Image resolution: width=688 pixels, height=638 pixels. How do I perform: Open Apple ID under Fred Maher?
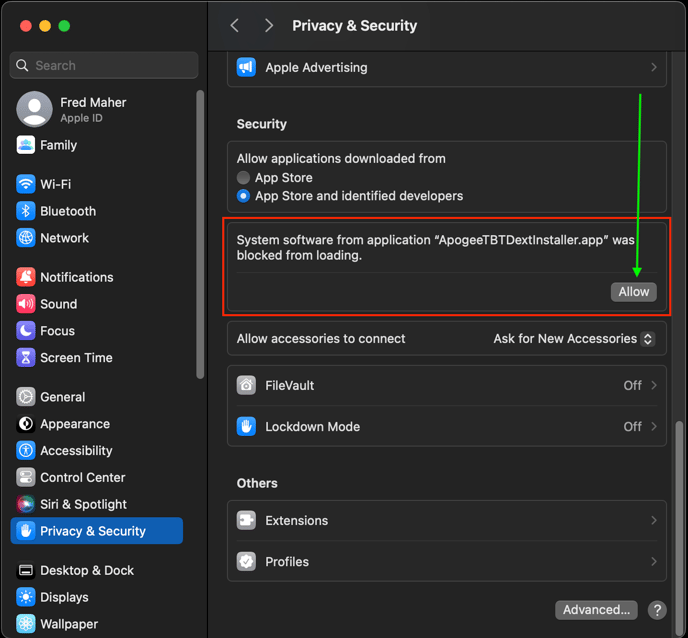(x=81, y=118)
